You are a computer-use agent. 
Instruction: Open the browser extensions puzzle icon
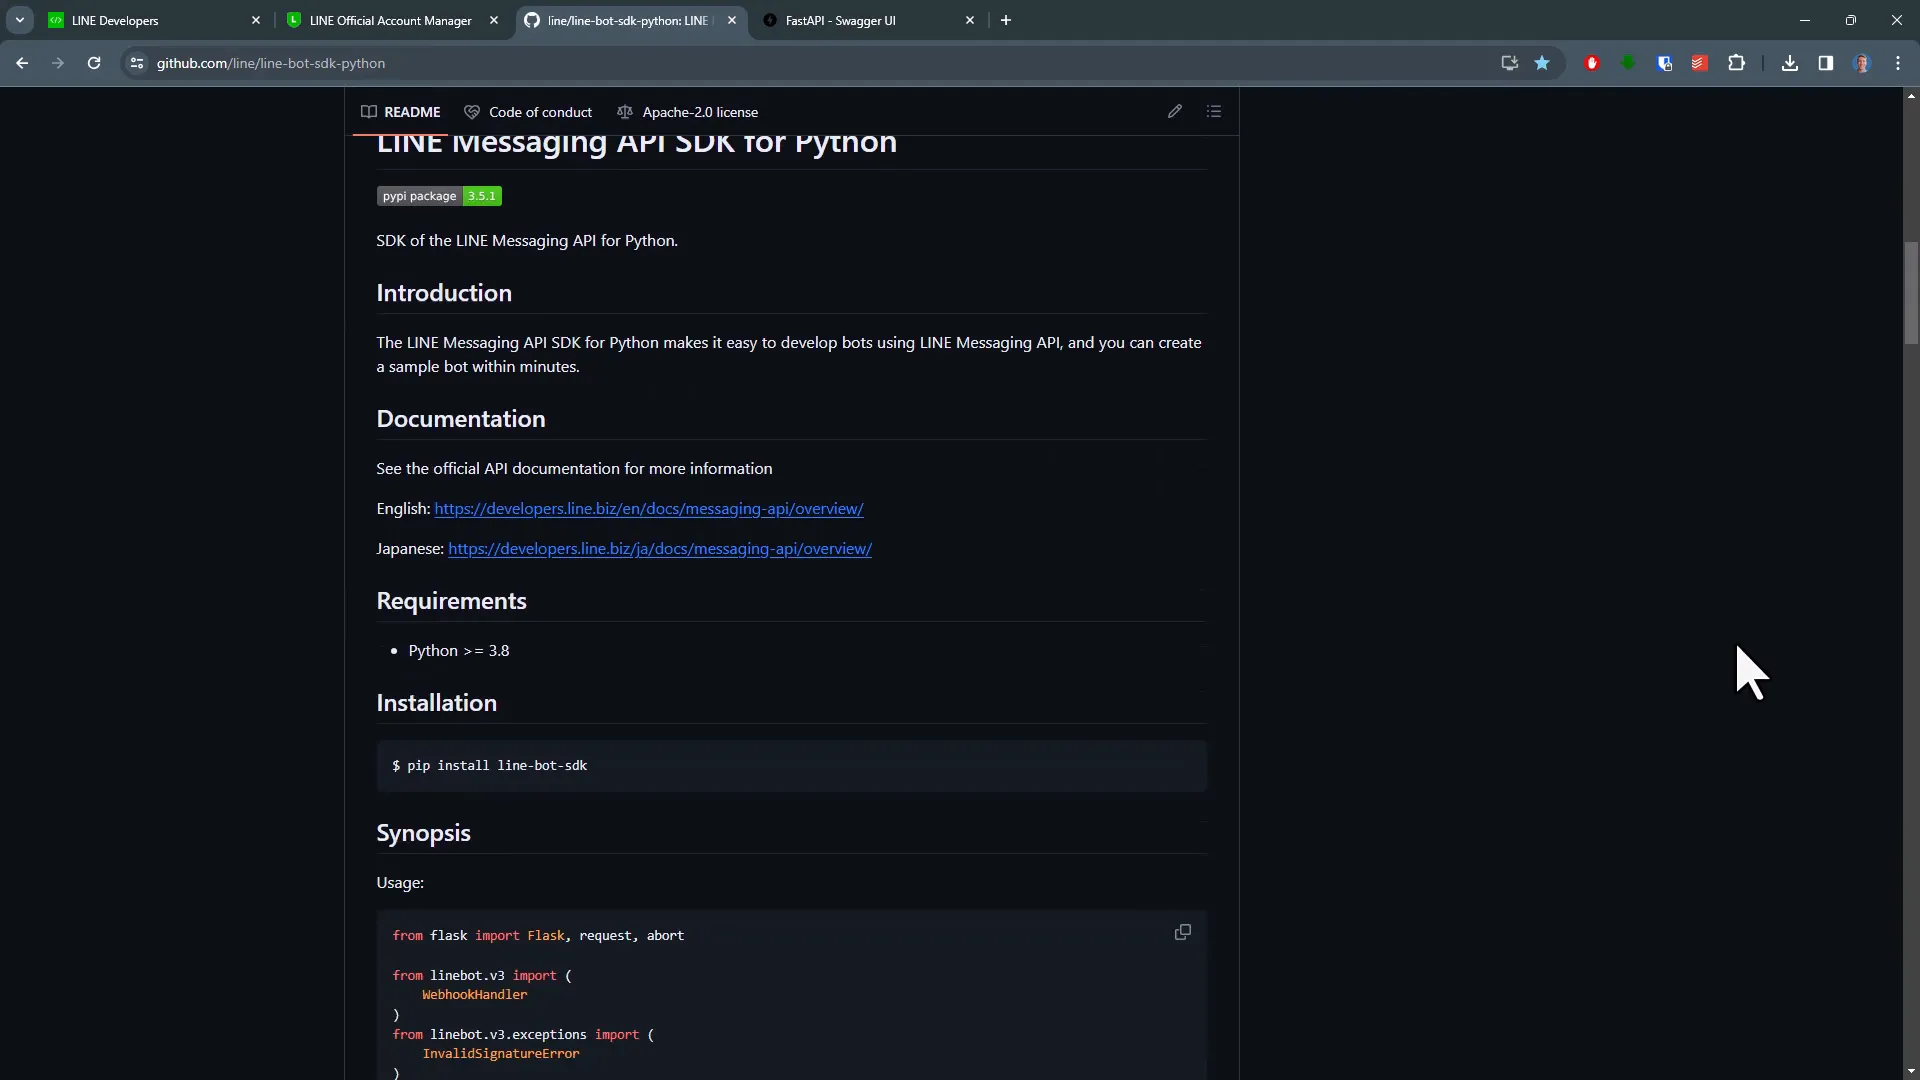[x=1737, y=63]
